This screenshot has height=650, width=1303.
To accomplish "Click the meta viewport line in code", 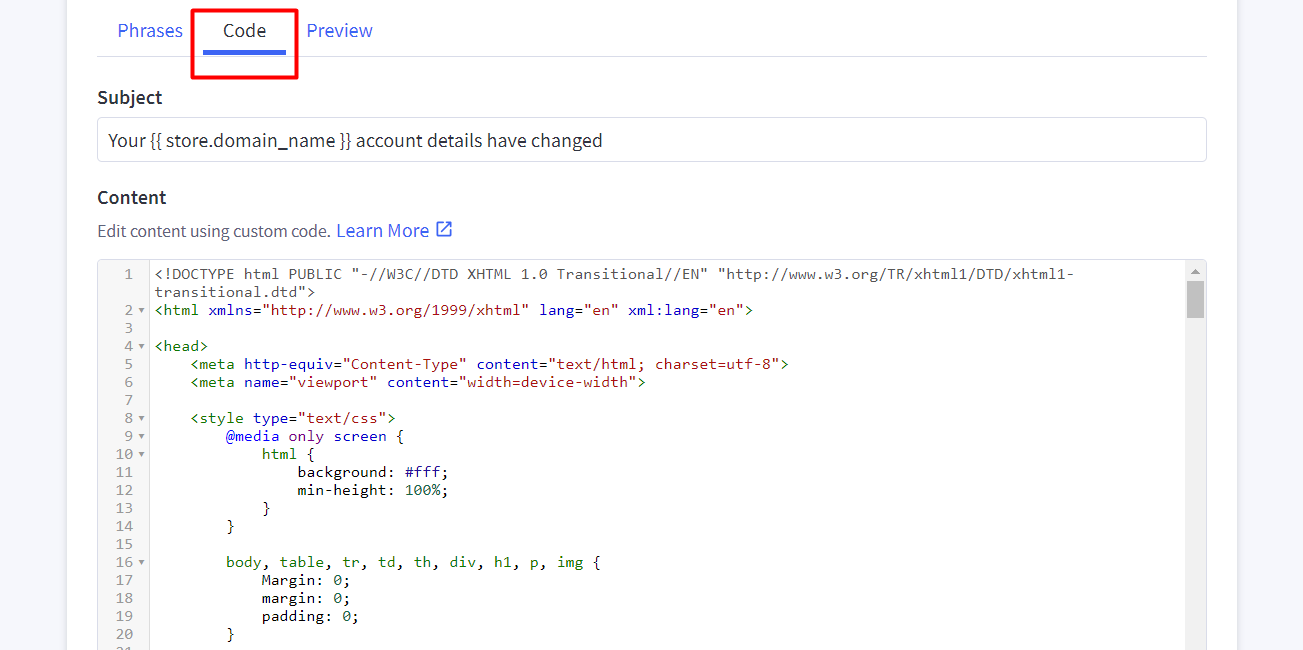I will pyautogui.click(x=418, y=382).
